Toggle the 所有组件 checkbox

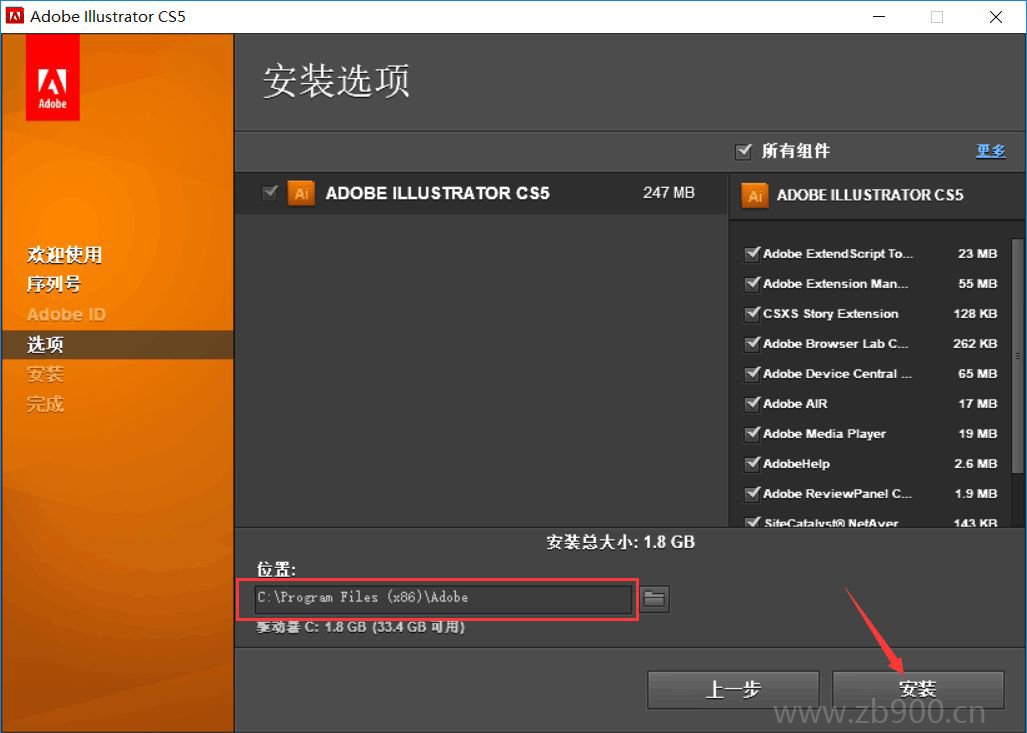click(x=743, y=151)
